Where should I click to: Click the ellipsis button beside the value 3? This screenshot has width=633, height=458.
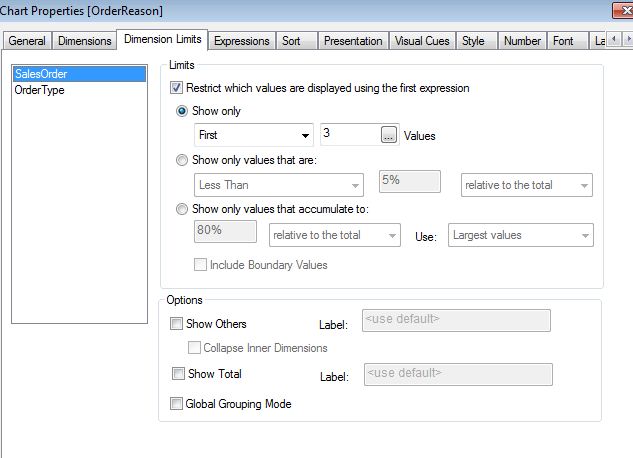389,135
